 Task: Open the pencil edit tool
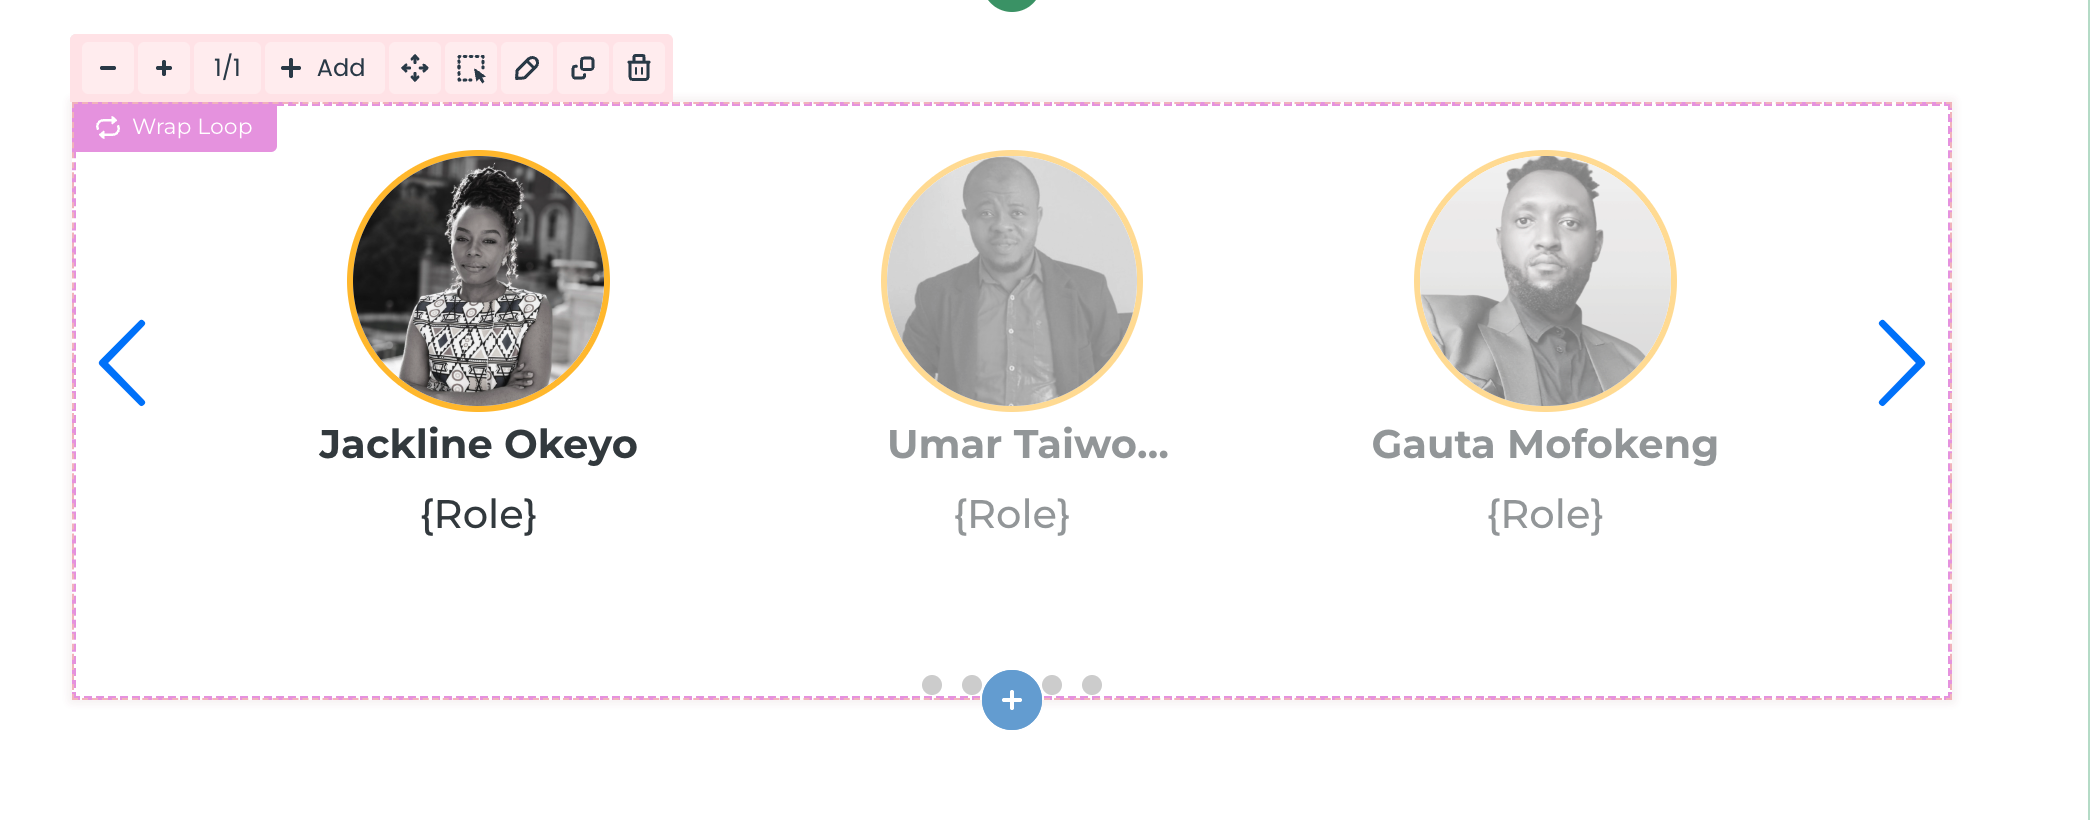(527, 68)
